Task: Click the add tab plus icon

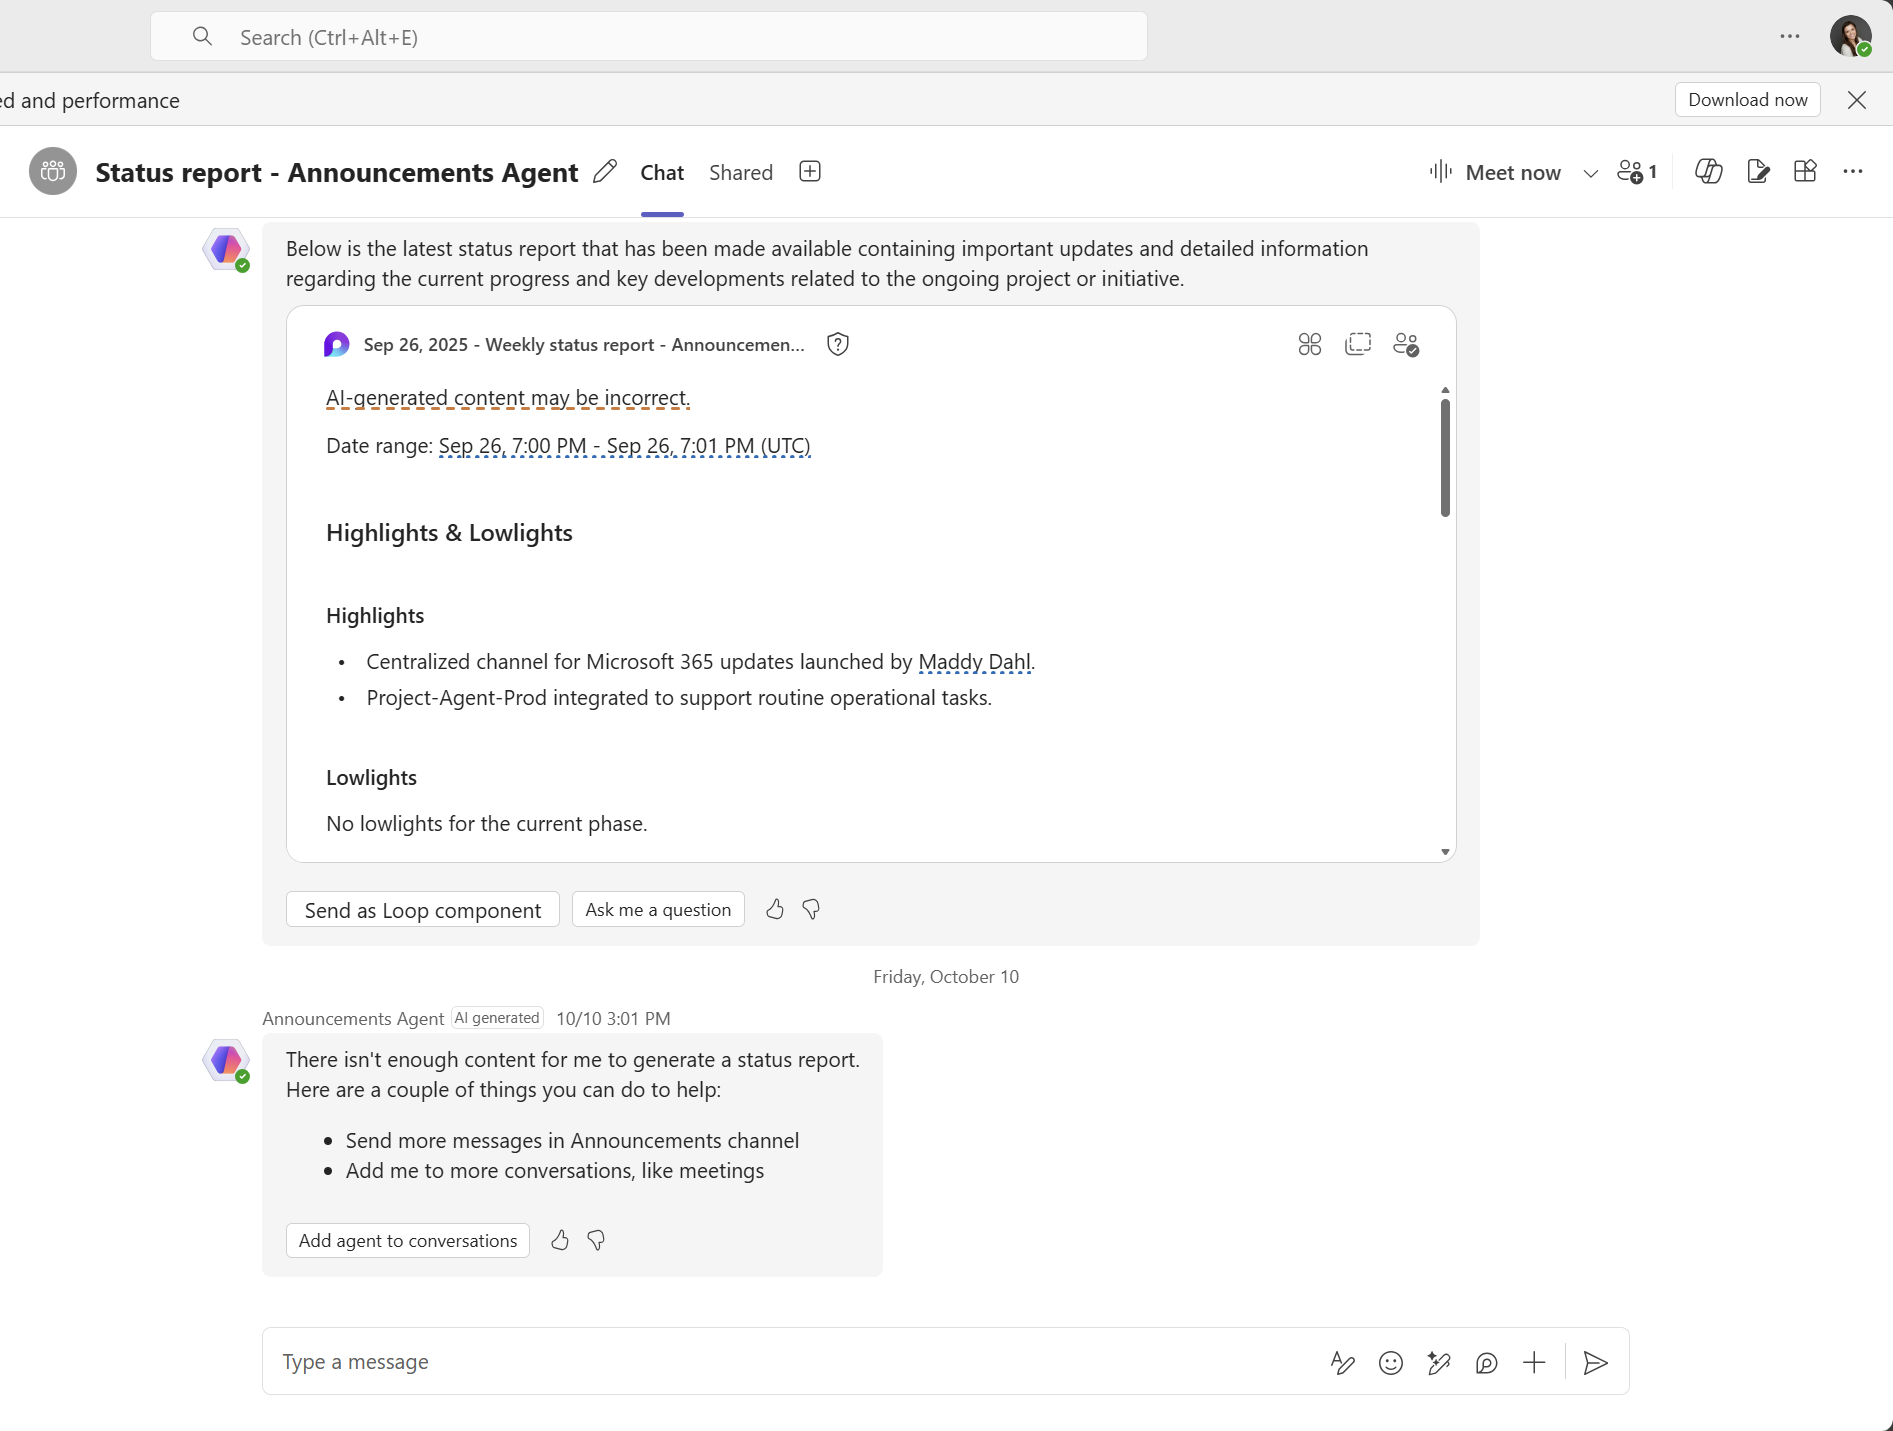Action: (810, 172)
